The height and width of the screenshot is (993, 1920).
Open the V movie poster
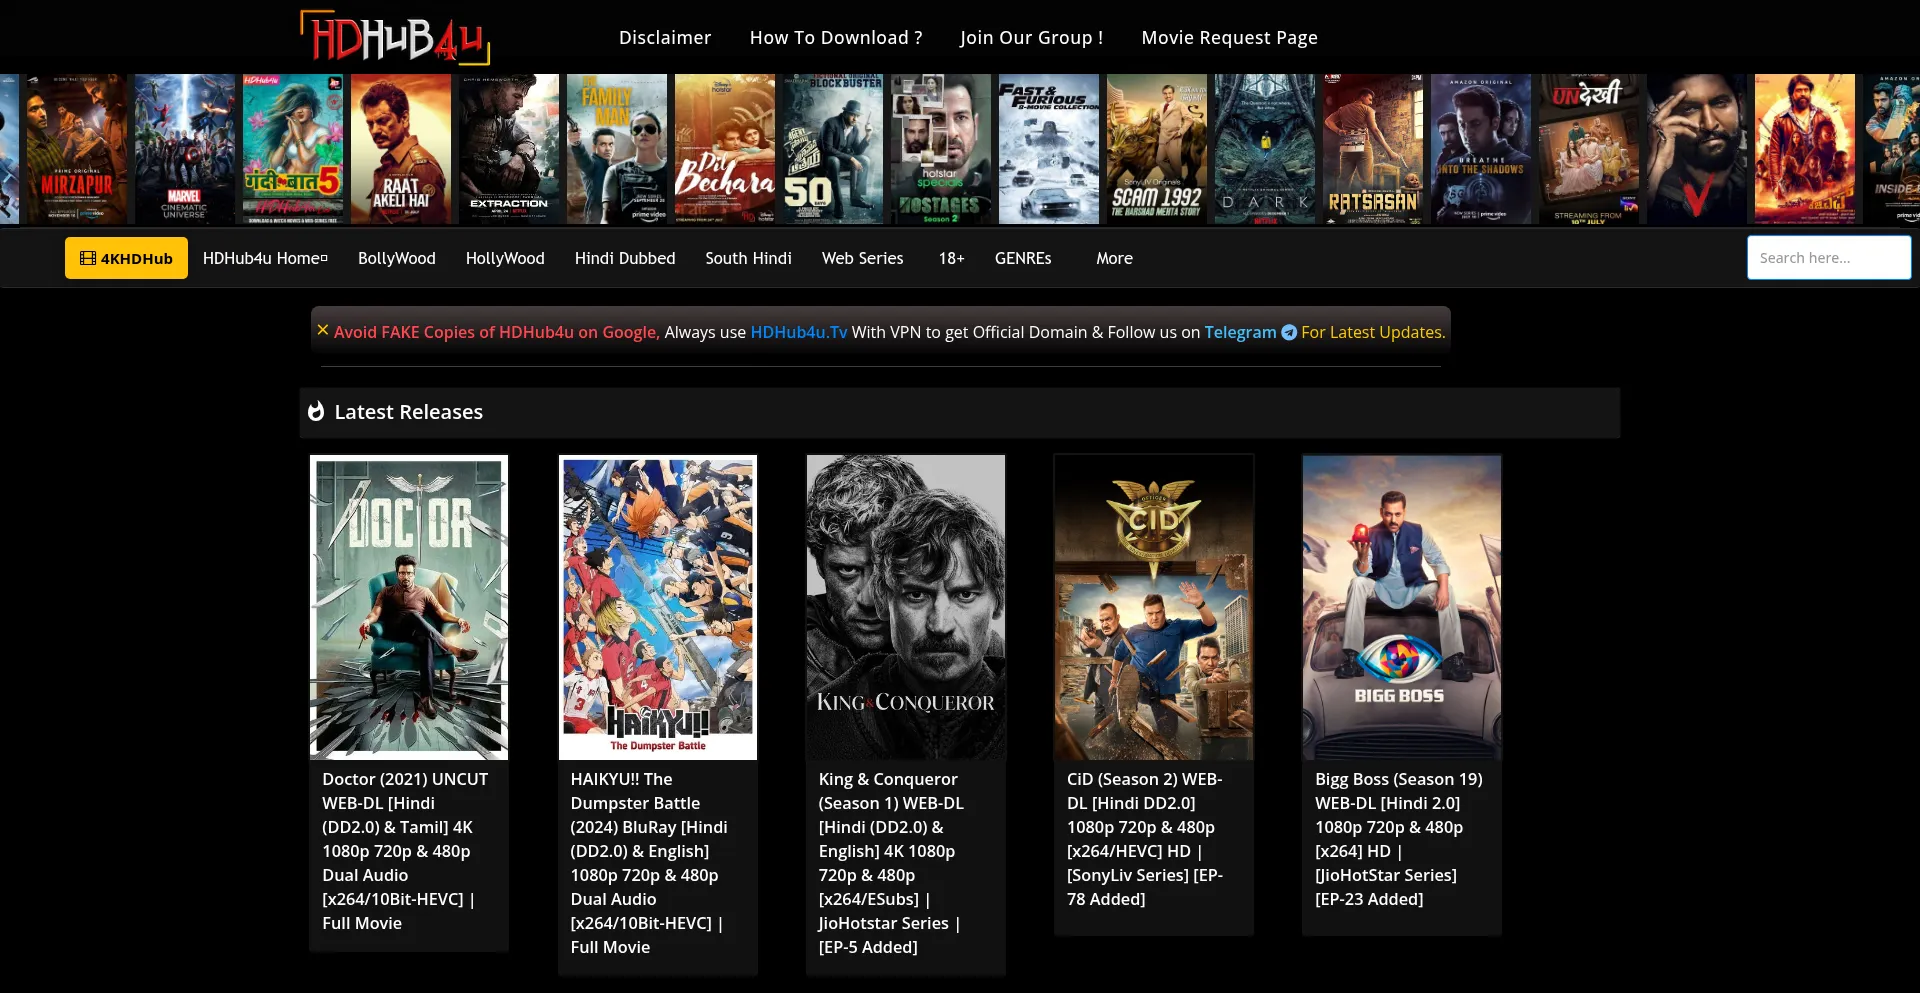coord(1697,149)
